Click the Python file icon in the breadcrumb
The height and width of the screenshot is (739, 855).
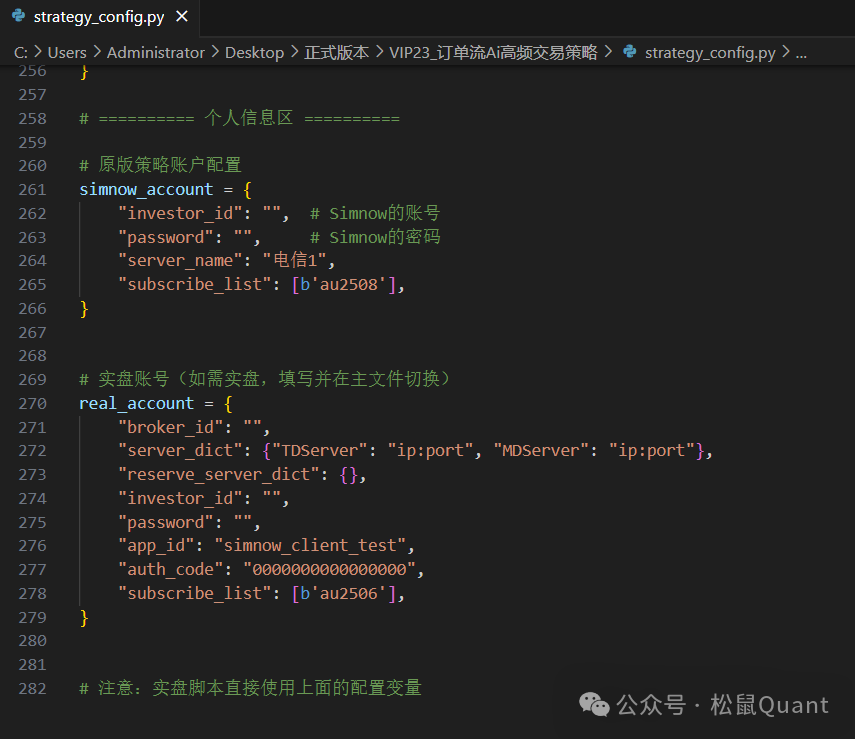(x=629, y=52)
